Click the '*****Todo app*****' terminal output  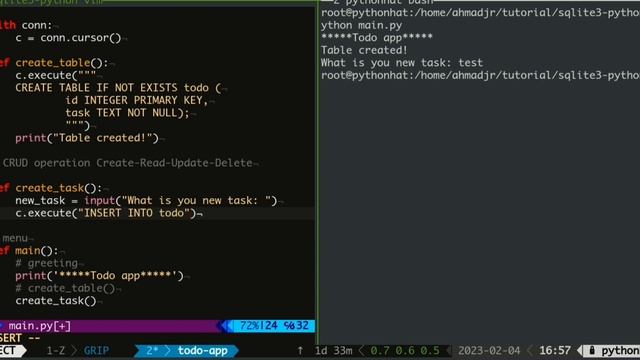[x=377, y=38]
